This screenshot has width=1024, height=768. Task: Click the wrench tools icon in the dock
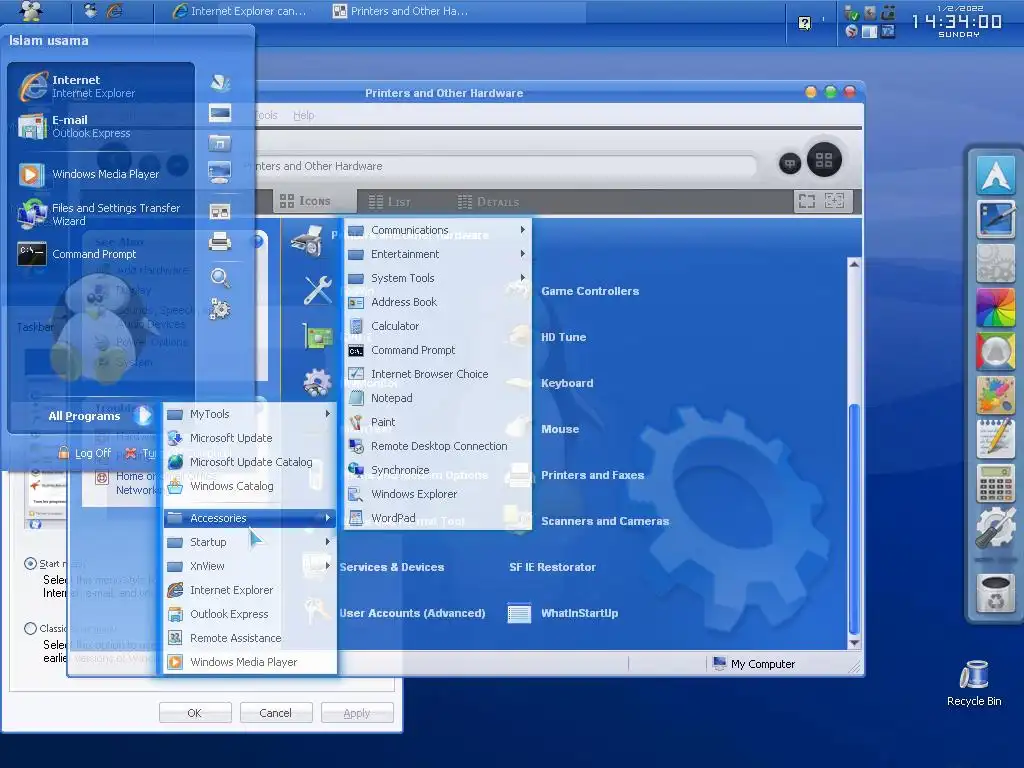click(995, 528)
